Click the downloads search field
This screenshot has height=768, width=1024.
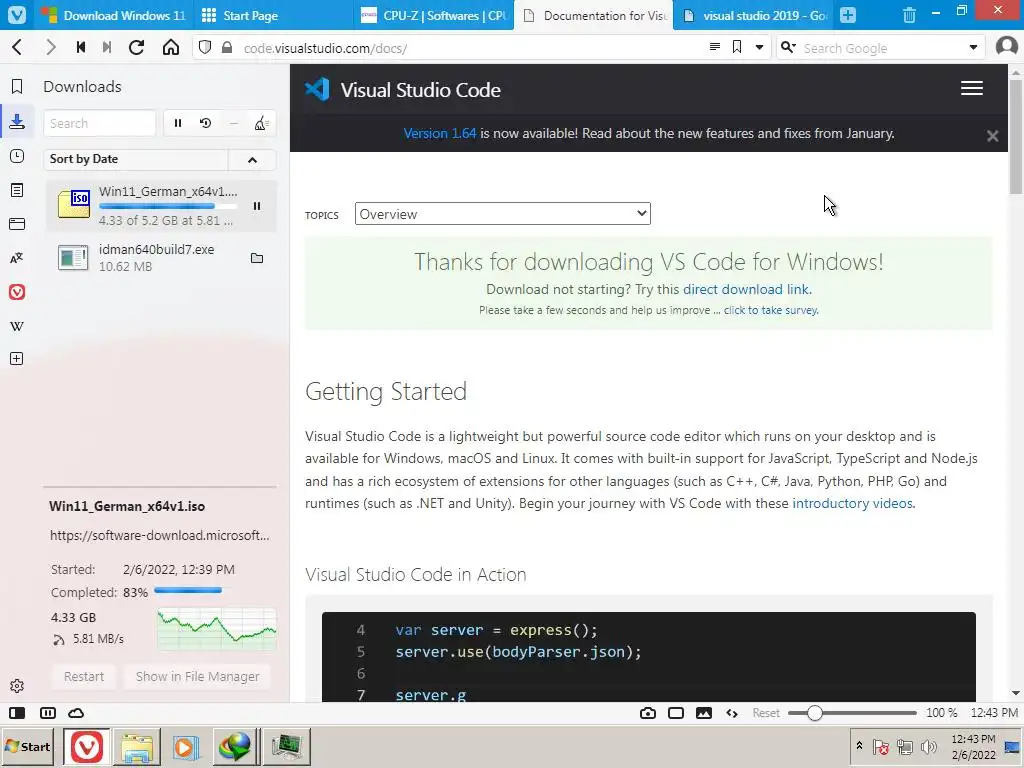[x=100, y=123]
